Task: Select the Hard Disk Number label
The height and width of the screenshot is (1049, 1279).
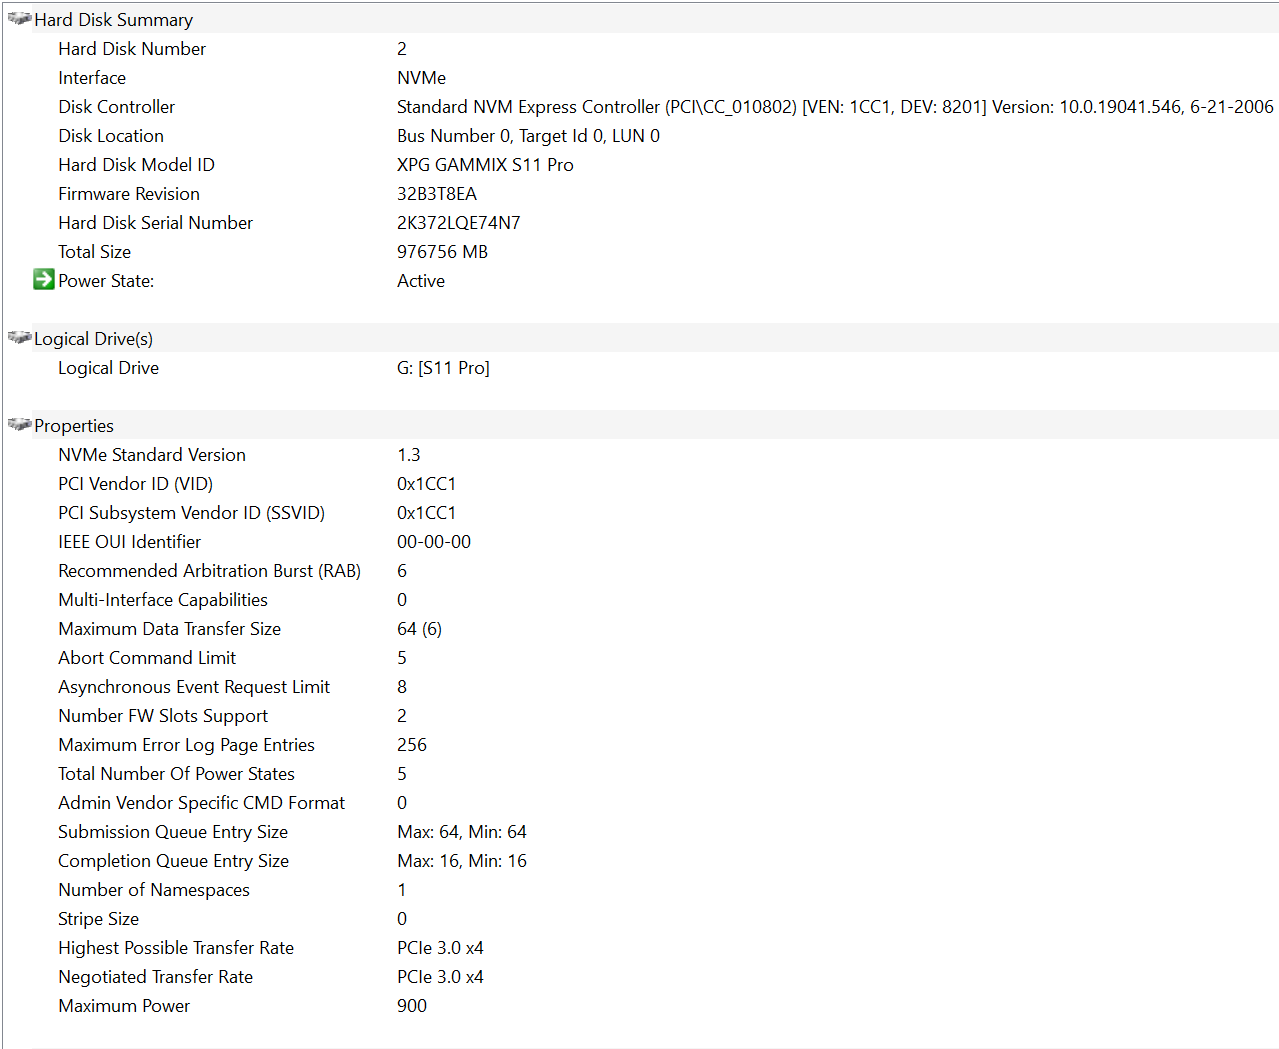Action: [x=132, y=49]
